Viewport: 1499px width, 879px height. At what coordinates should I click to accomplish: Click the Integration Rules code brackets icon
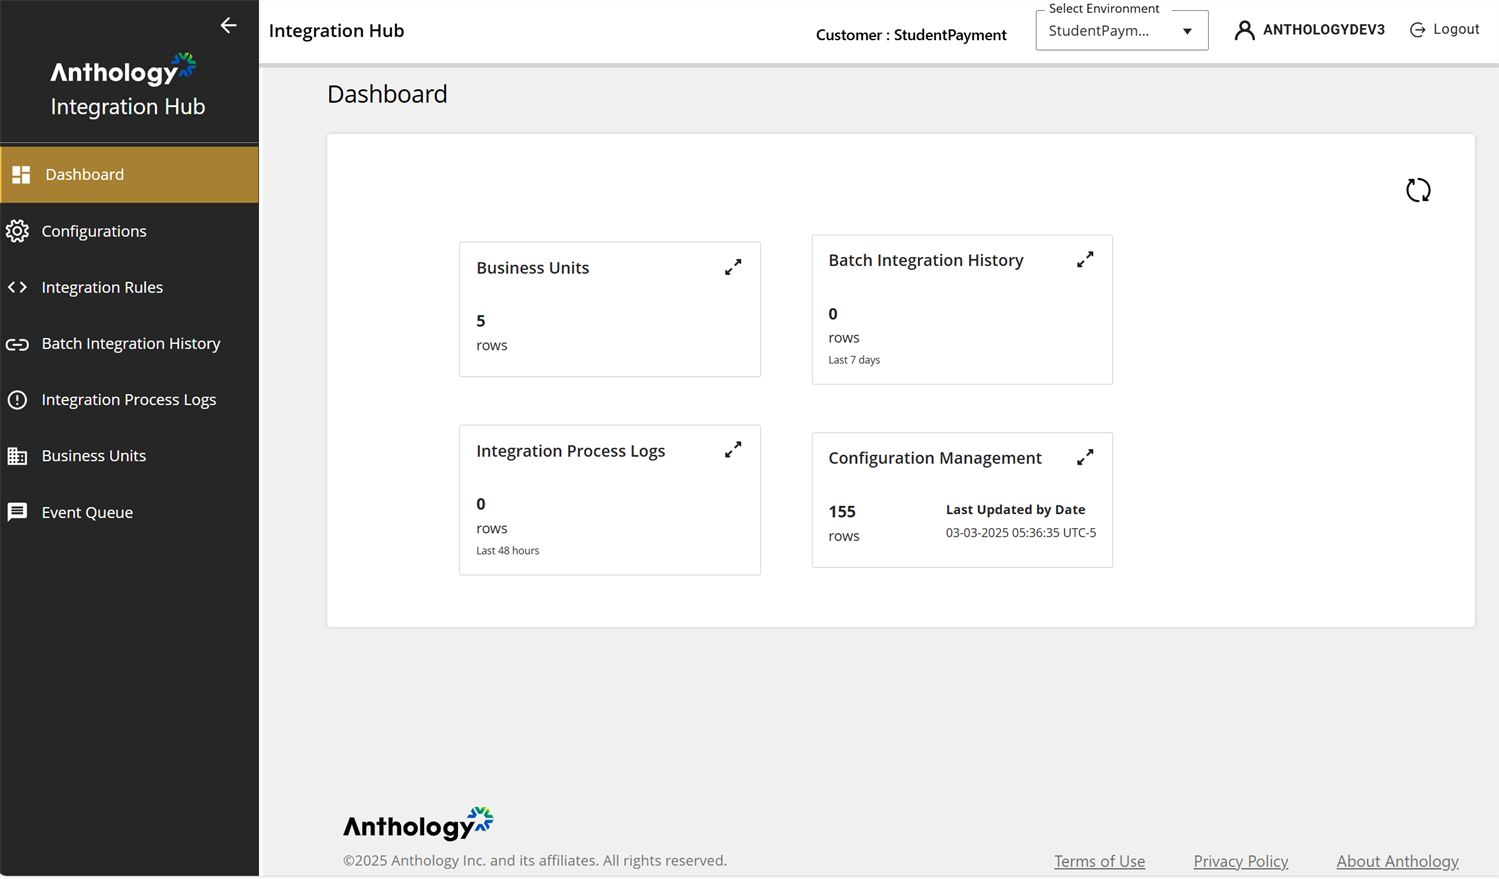pos(17,287)
